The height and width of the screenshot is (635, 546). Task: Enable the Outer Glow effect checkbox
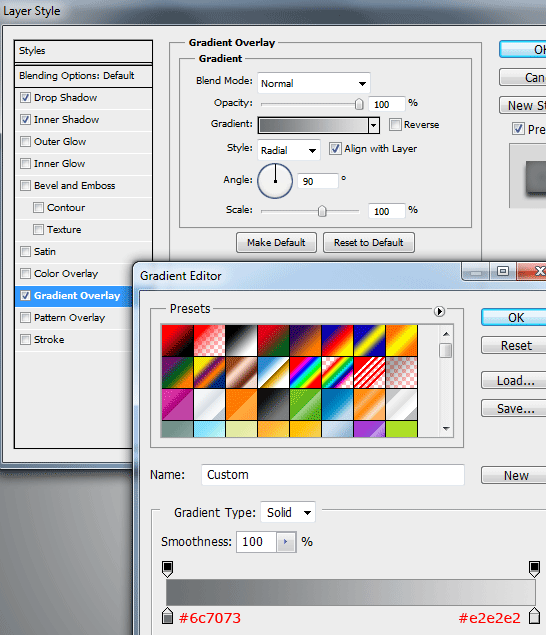(26, 141)
